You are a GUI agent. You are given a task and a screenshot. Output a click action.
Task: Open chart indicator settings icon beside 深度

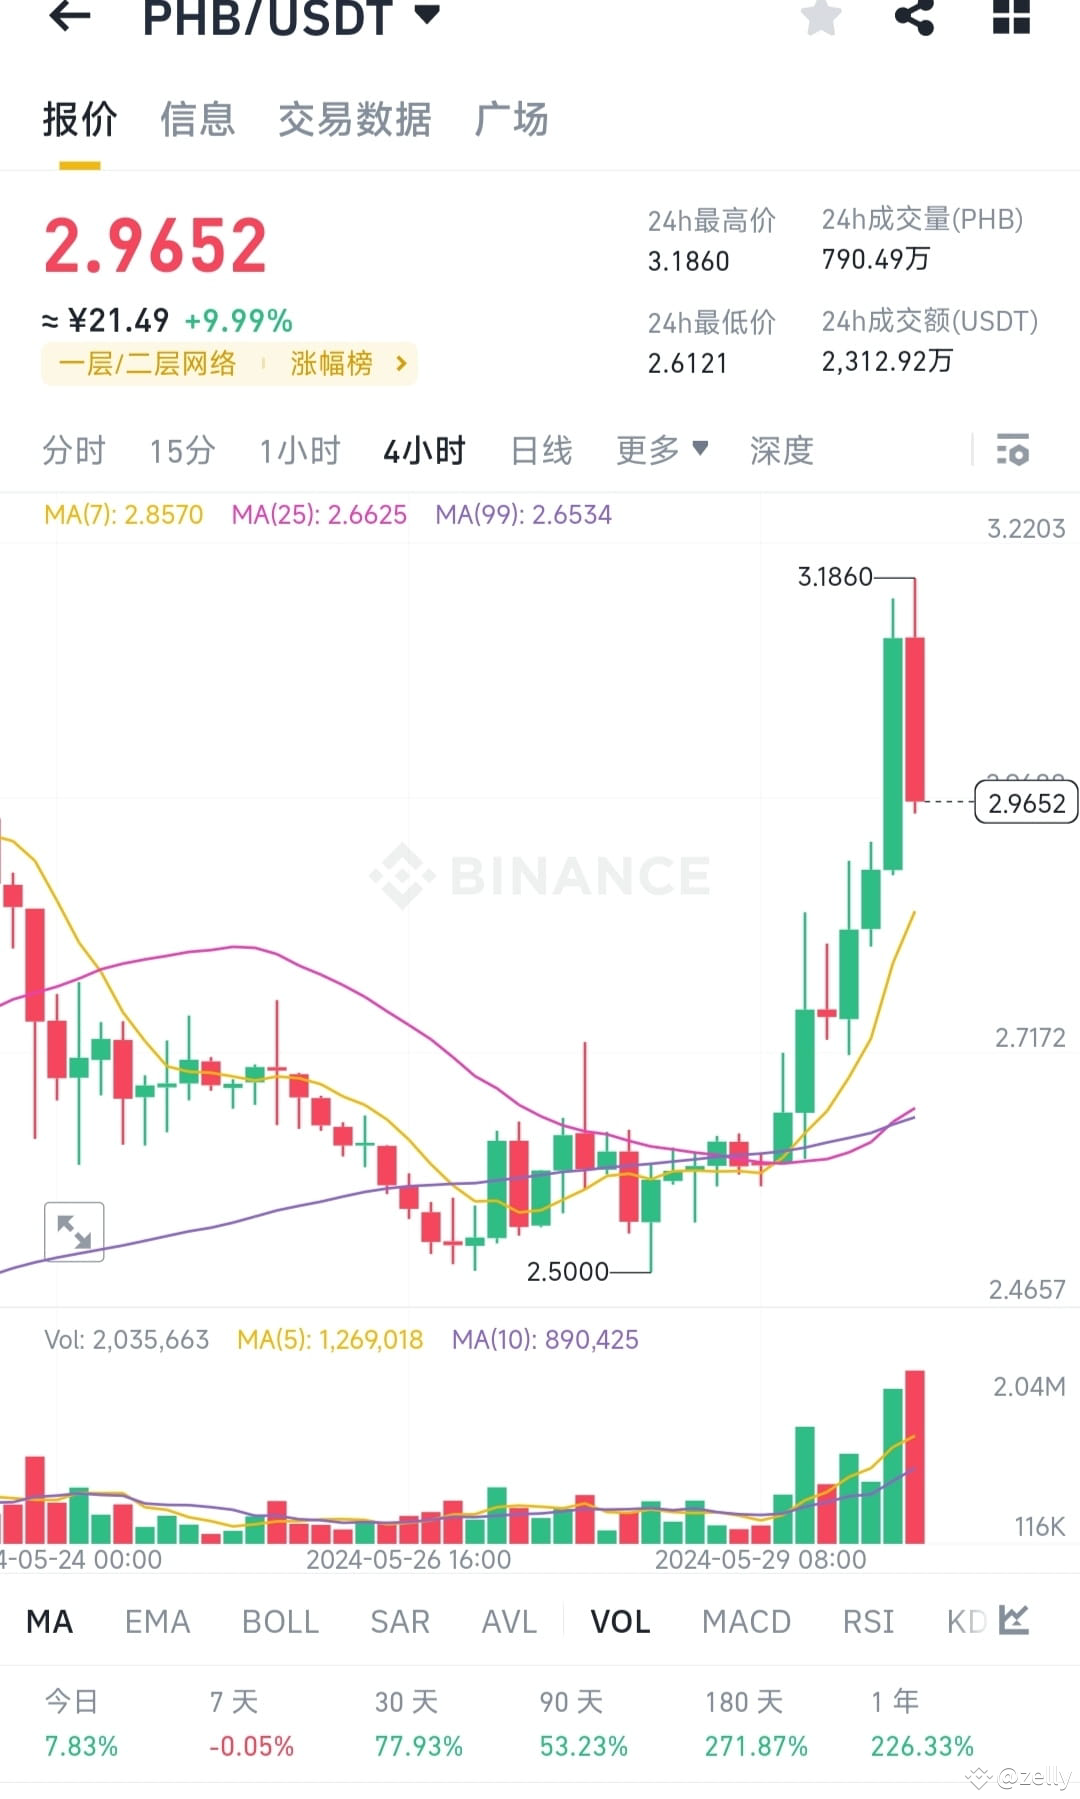point(1013,451)
